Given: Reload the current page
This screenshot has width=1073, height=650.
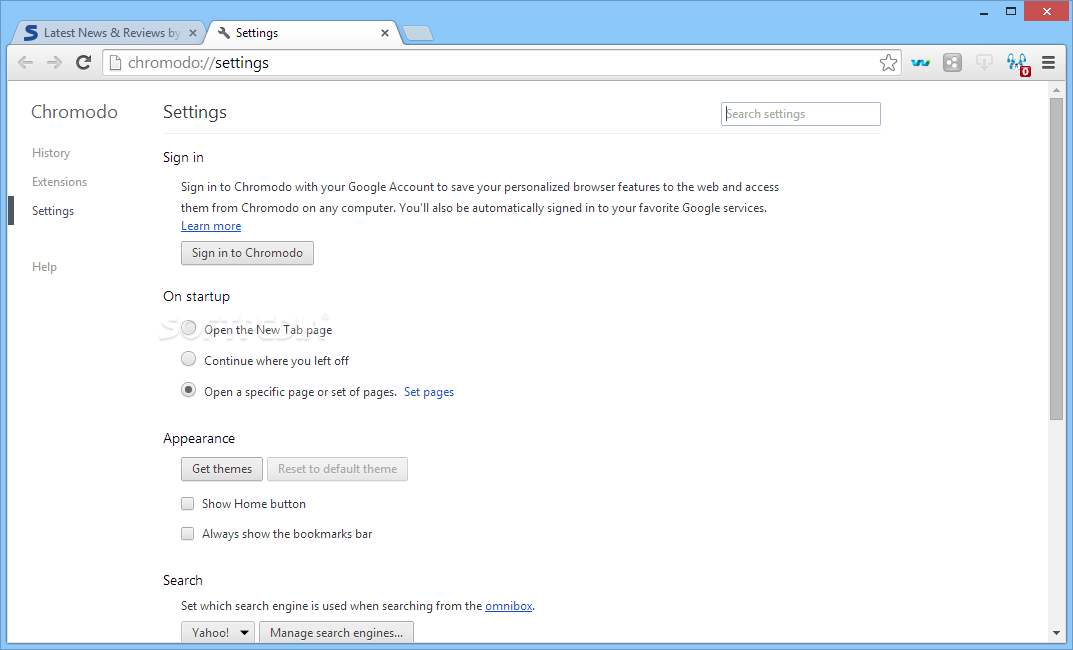Looking at the screenshot, I should (x=83, y=63).
